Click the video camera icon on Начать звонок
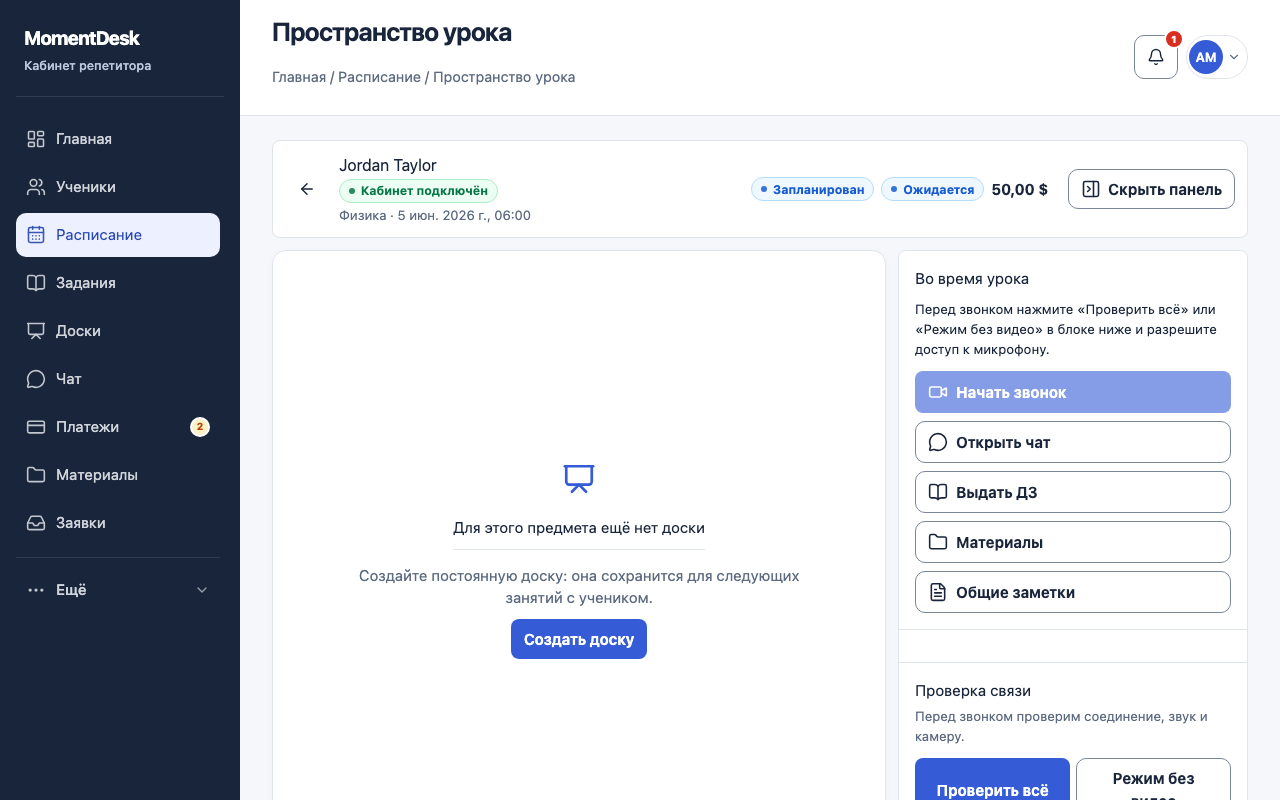 click(938, 392)
